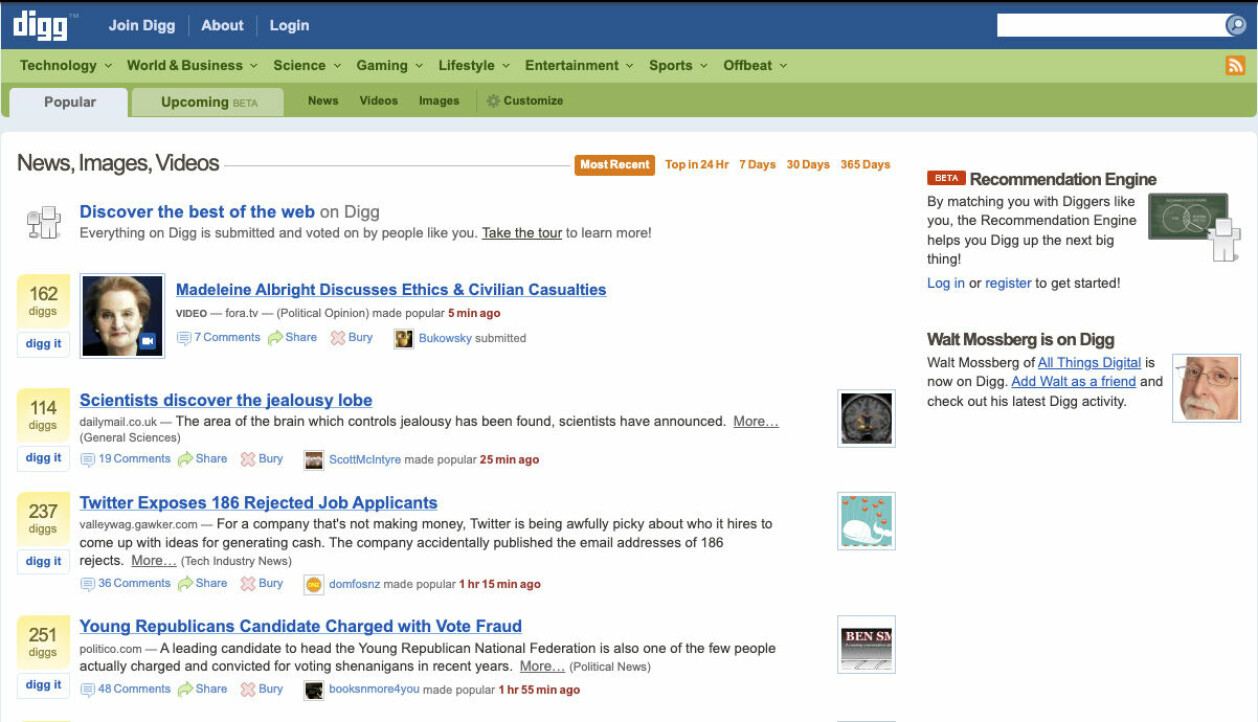Open Take the tour link
This screenshot has height=722, width=1258.
(522, 233)
